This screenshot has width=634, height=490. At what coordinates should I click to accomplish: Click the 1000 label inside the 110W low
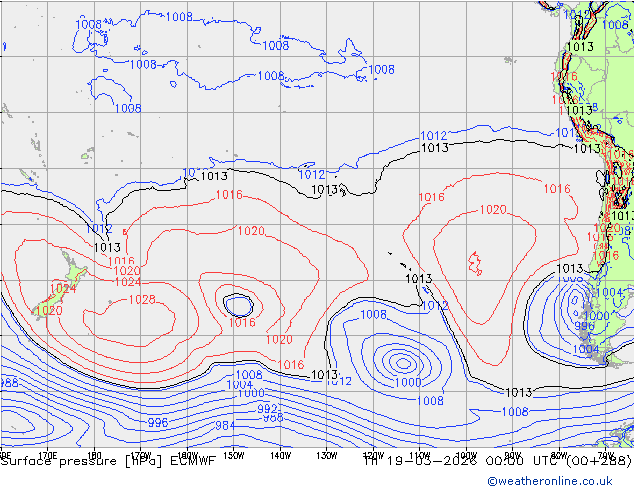point(408,382)
